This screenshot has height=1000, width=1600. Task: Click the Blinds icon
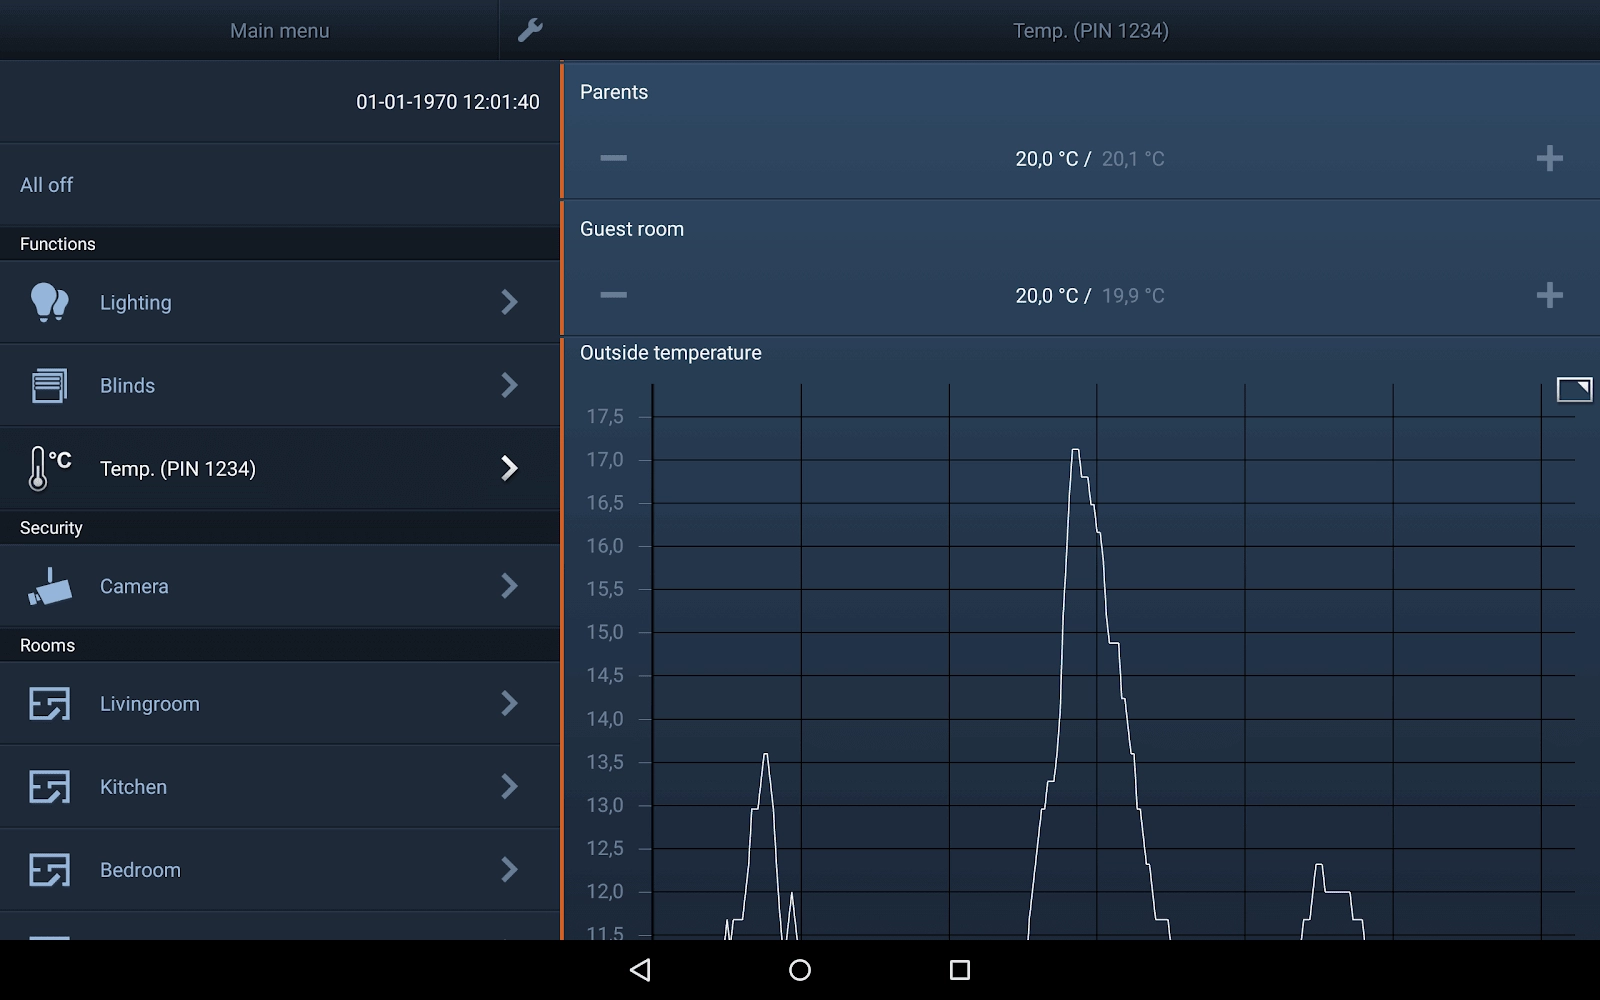[49, 385]
